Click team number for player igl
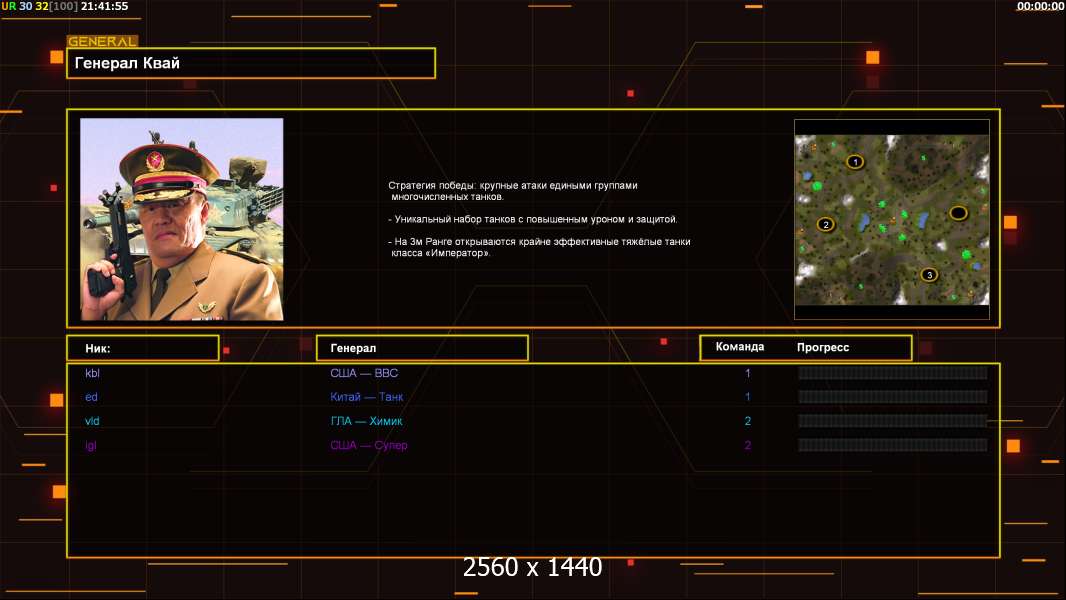This screenshot has width=1066, height=600. [748, 445]
